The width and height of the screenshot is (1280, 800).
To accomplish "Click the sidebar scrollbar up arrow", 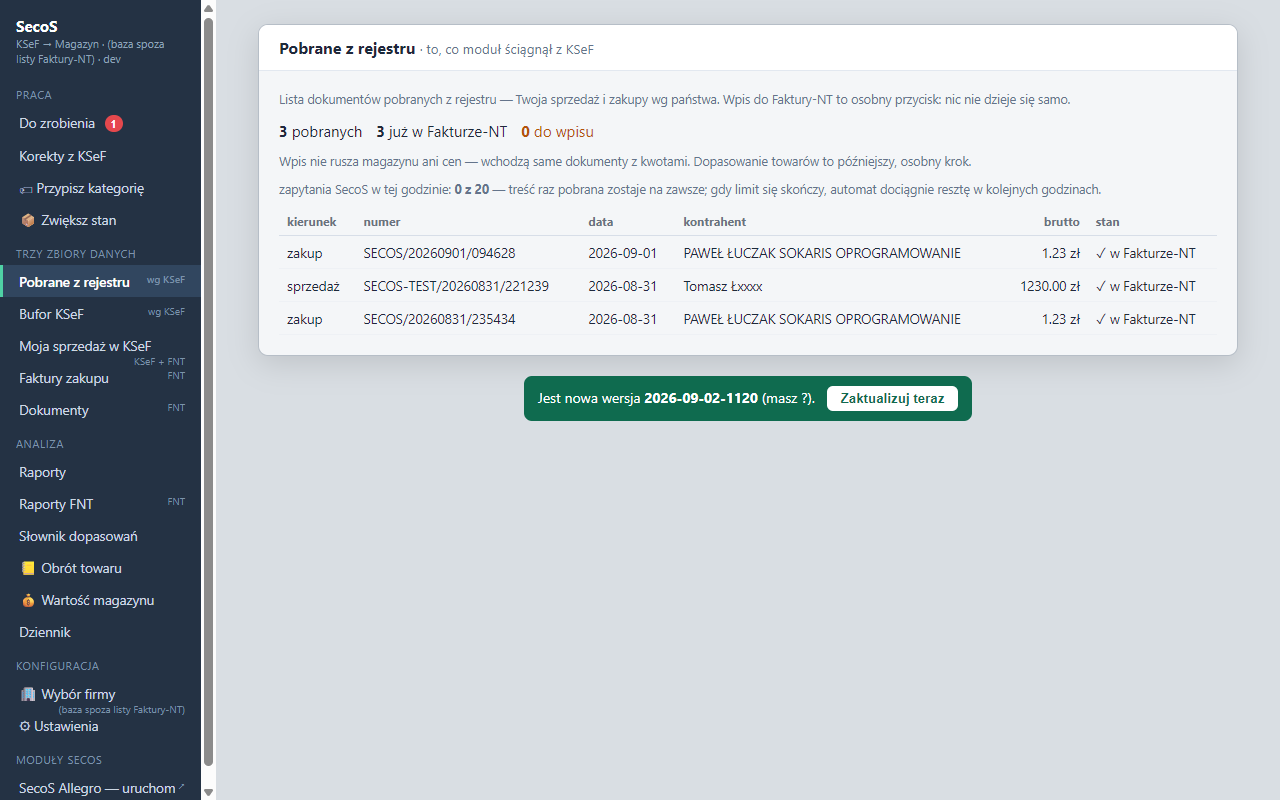I will (208, 9).
